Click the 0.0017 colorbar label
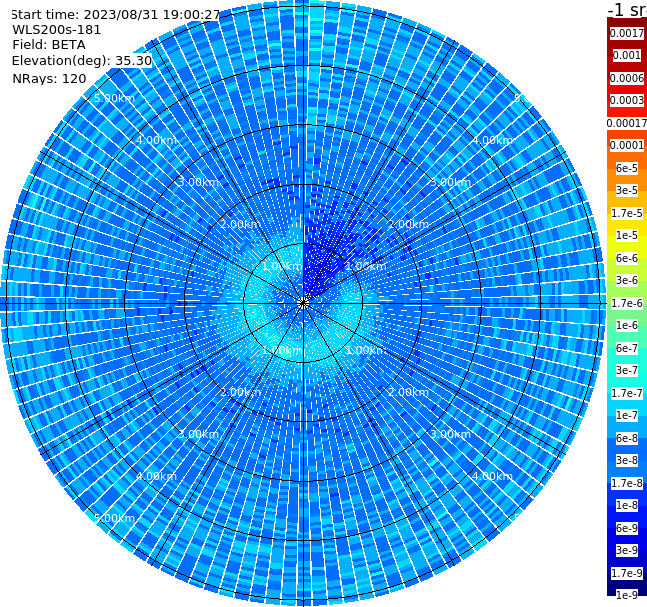This screenshot has height=607, width=647. [626, 33]
